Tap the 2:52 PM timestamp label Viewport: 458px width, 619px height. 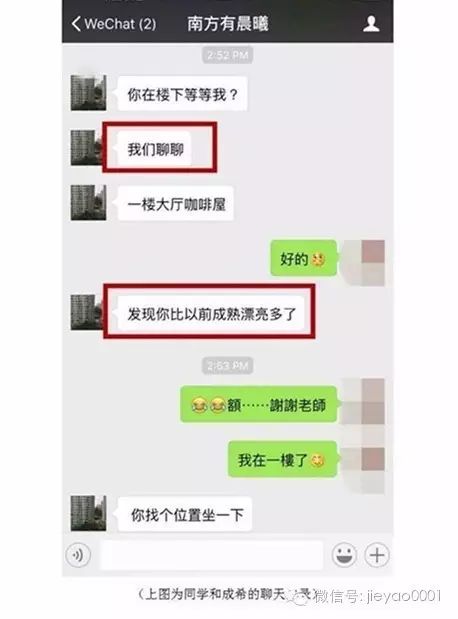228,55
